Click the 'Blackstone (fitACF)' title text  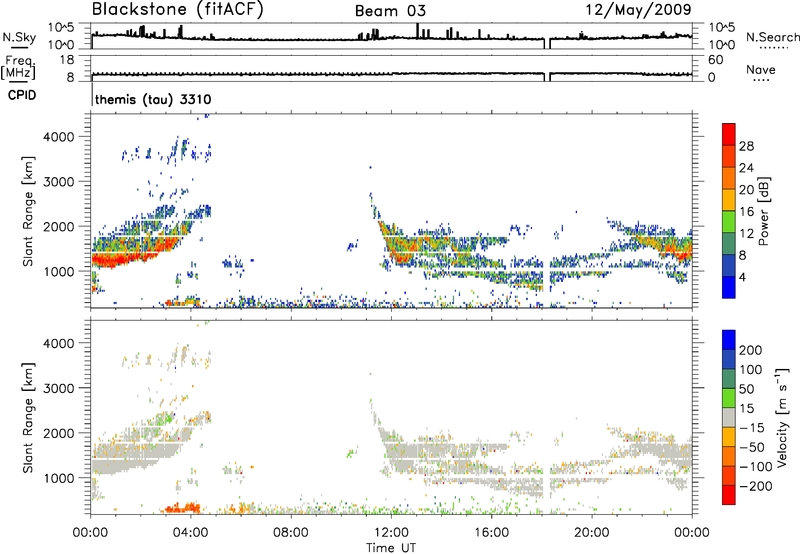point(177,9)
